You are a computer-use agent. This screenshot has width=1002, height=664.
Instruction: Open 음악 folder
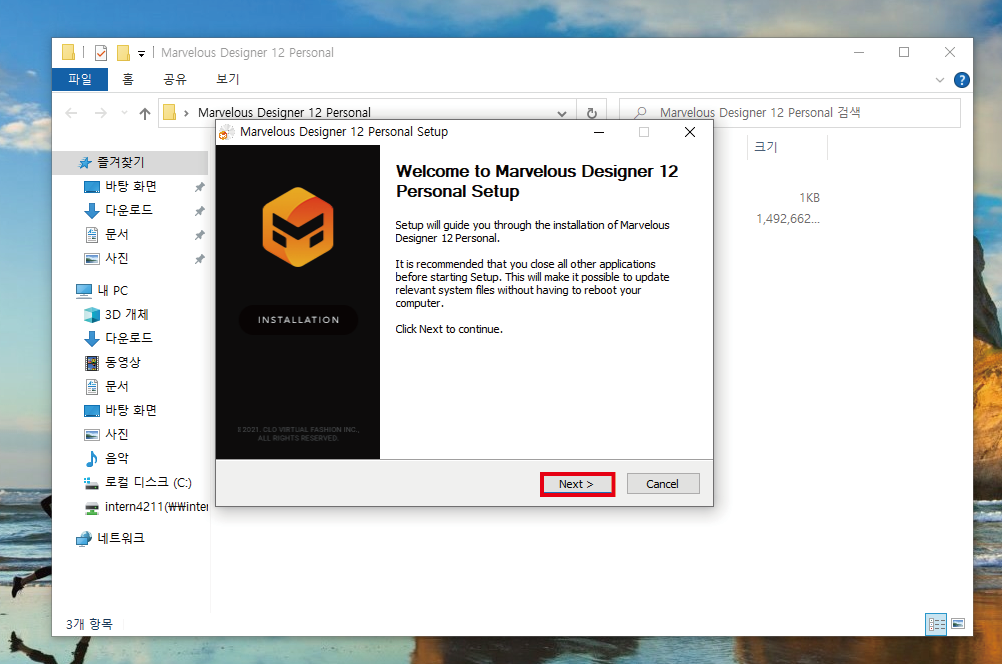117,458
